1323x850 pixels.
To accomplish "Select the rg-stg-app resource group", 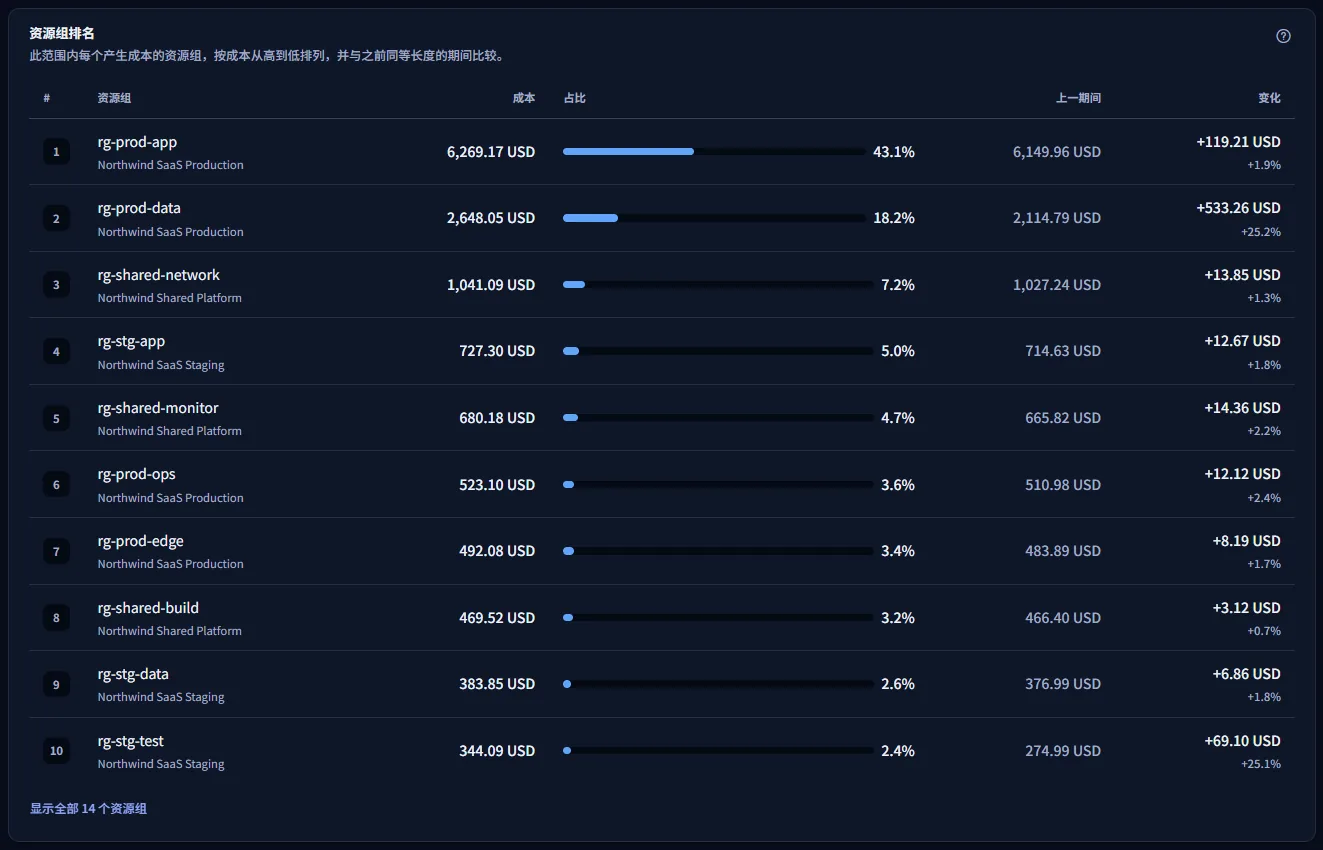I will click(x=131, y=341).
